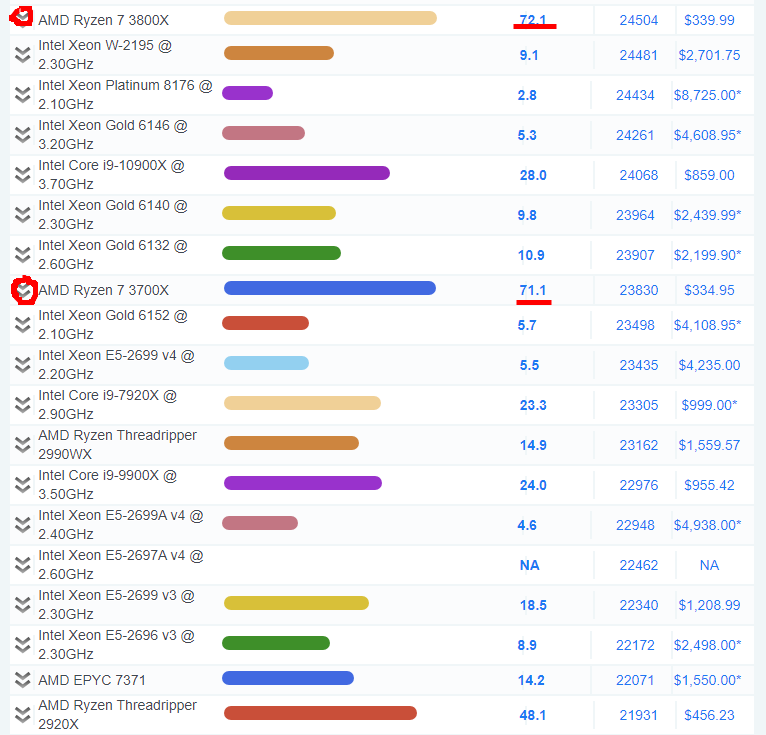Expand the Intel Xeon Gold 6132 row chevron

tap(22, 255)
